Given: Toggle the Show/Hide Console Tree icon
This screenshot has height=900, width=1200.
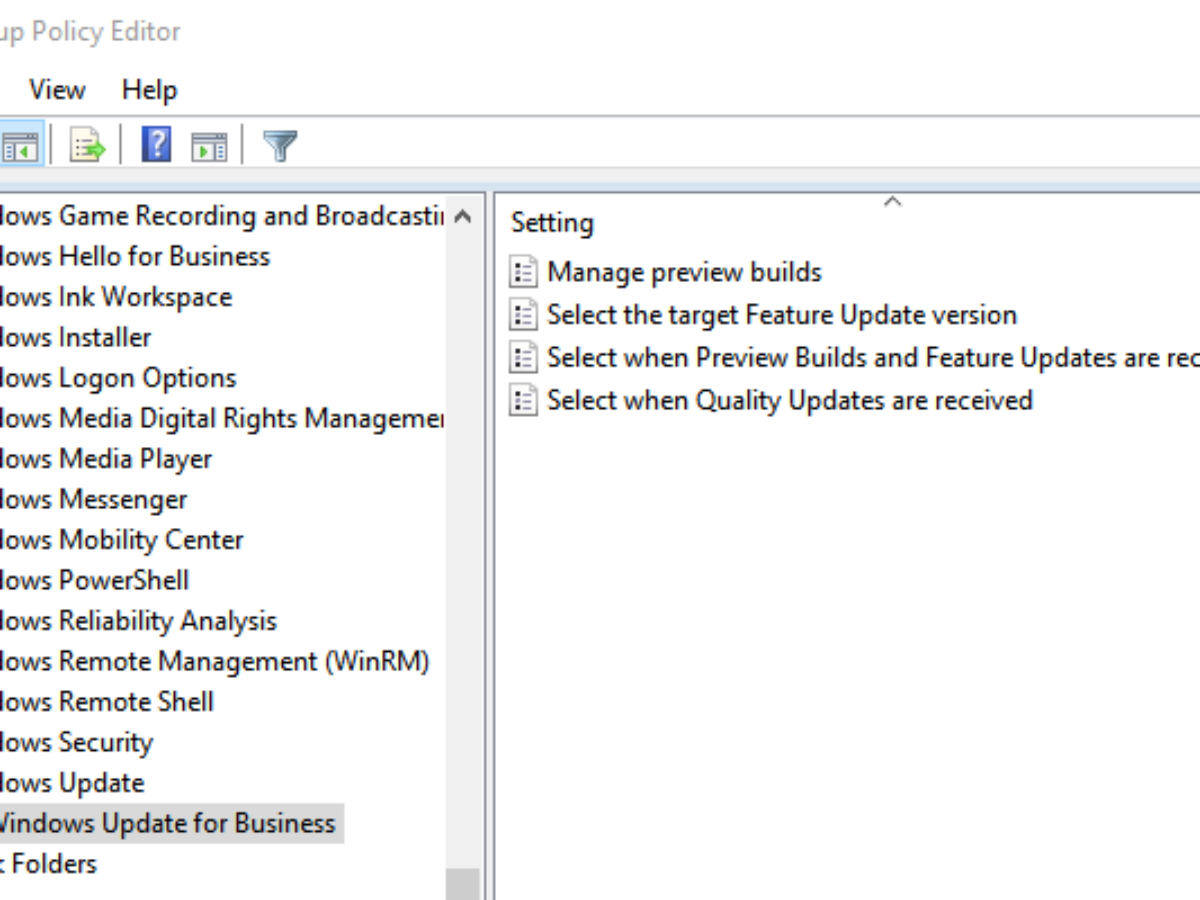Looking at the screenshot, I should (19, 146).
